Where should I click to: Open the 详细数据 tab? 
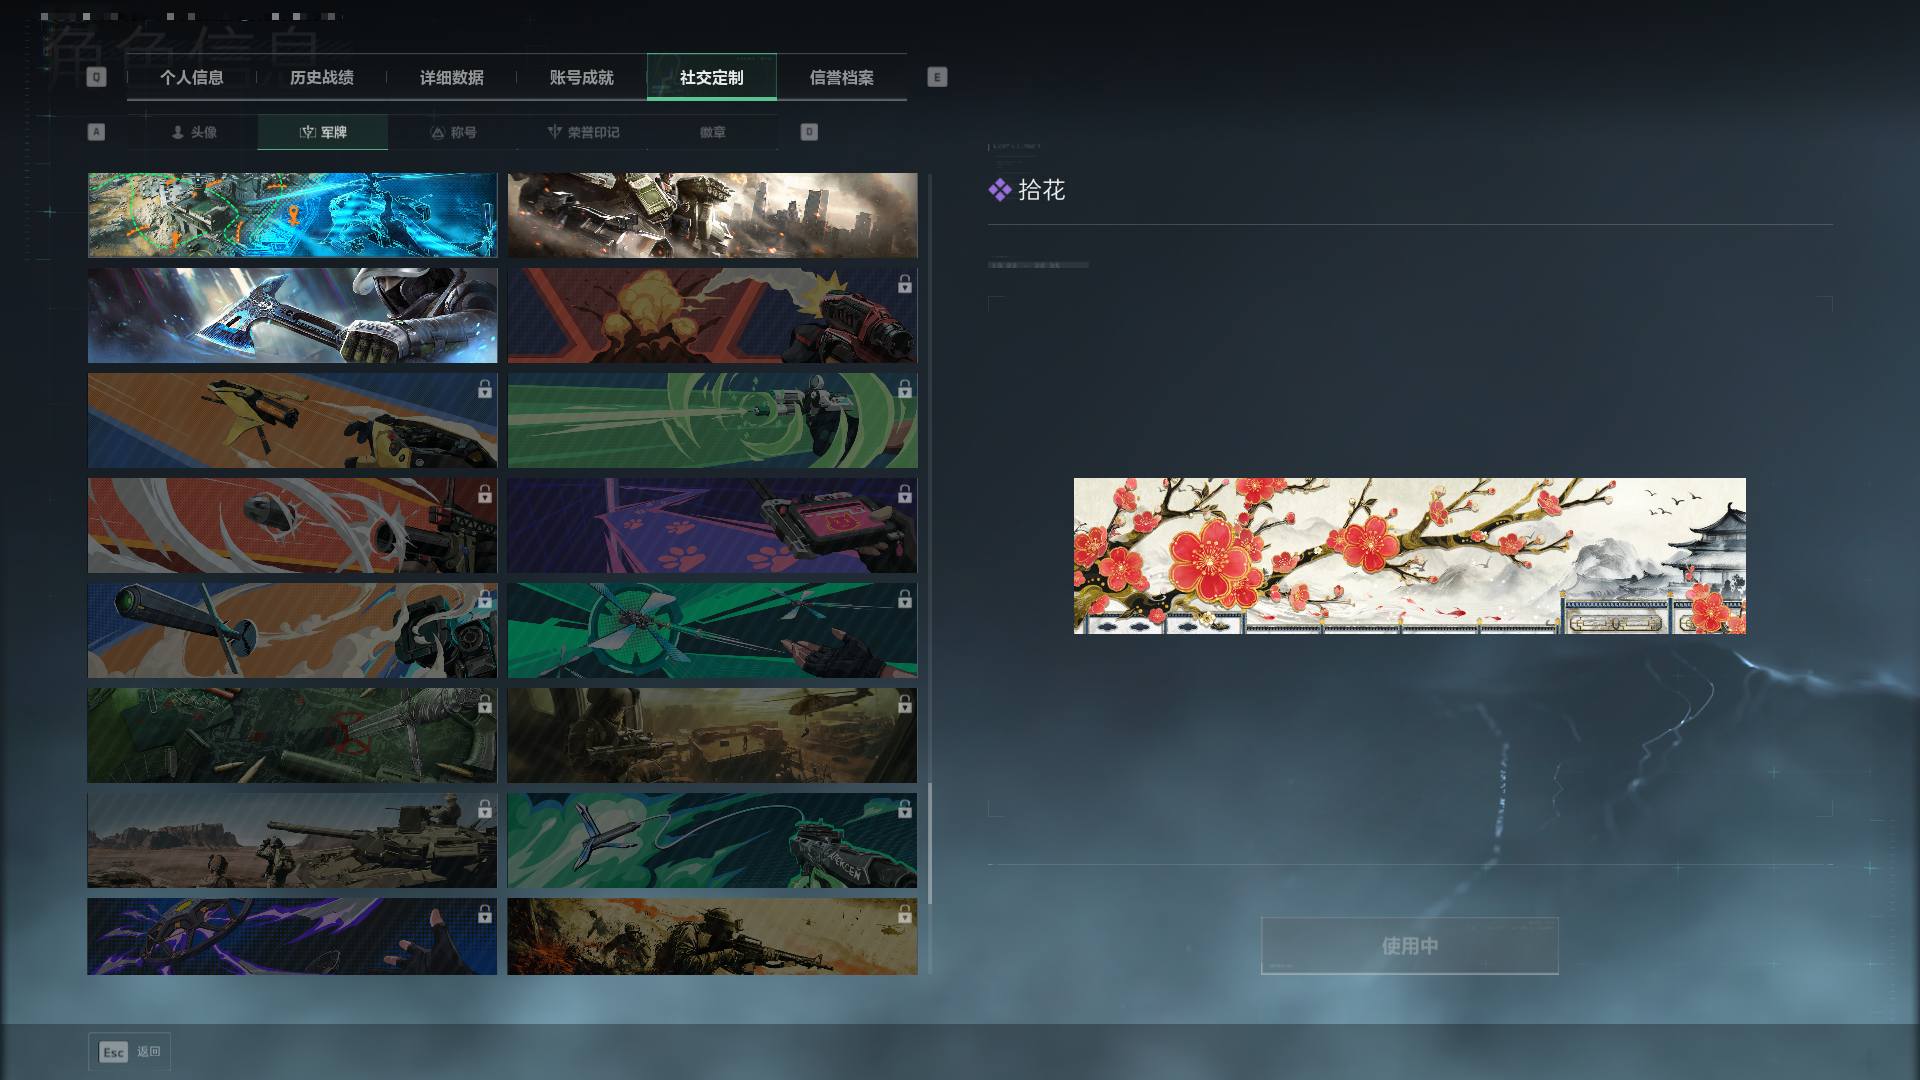coord(452,77)
